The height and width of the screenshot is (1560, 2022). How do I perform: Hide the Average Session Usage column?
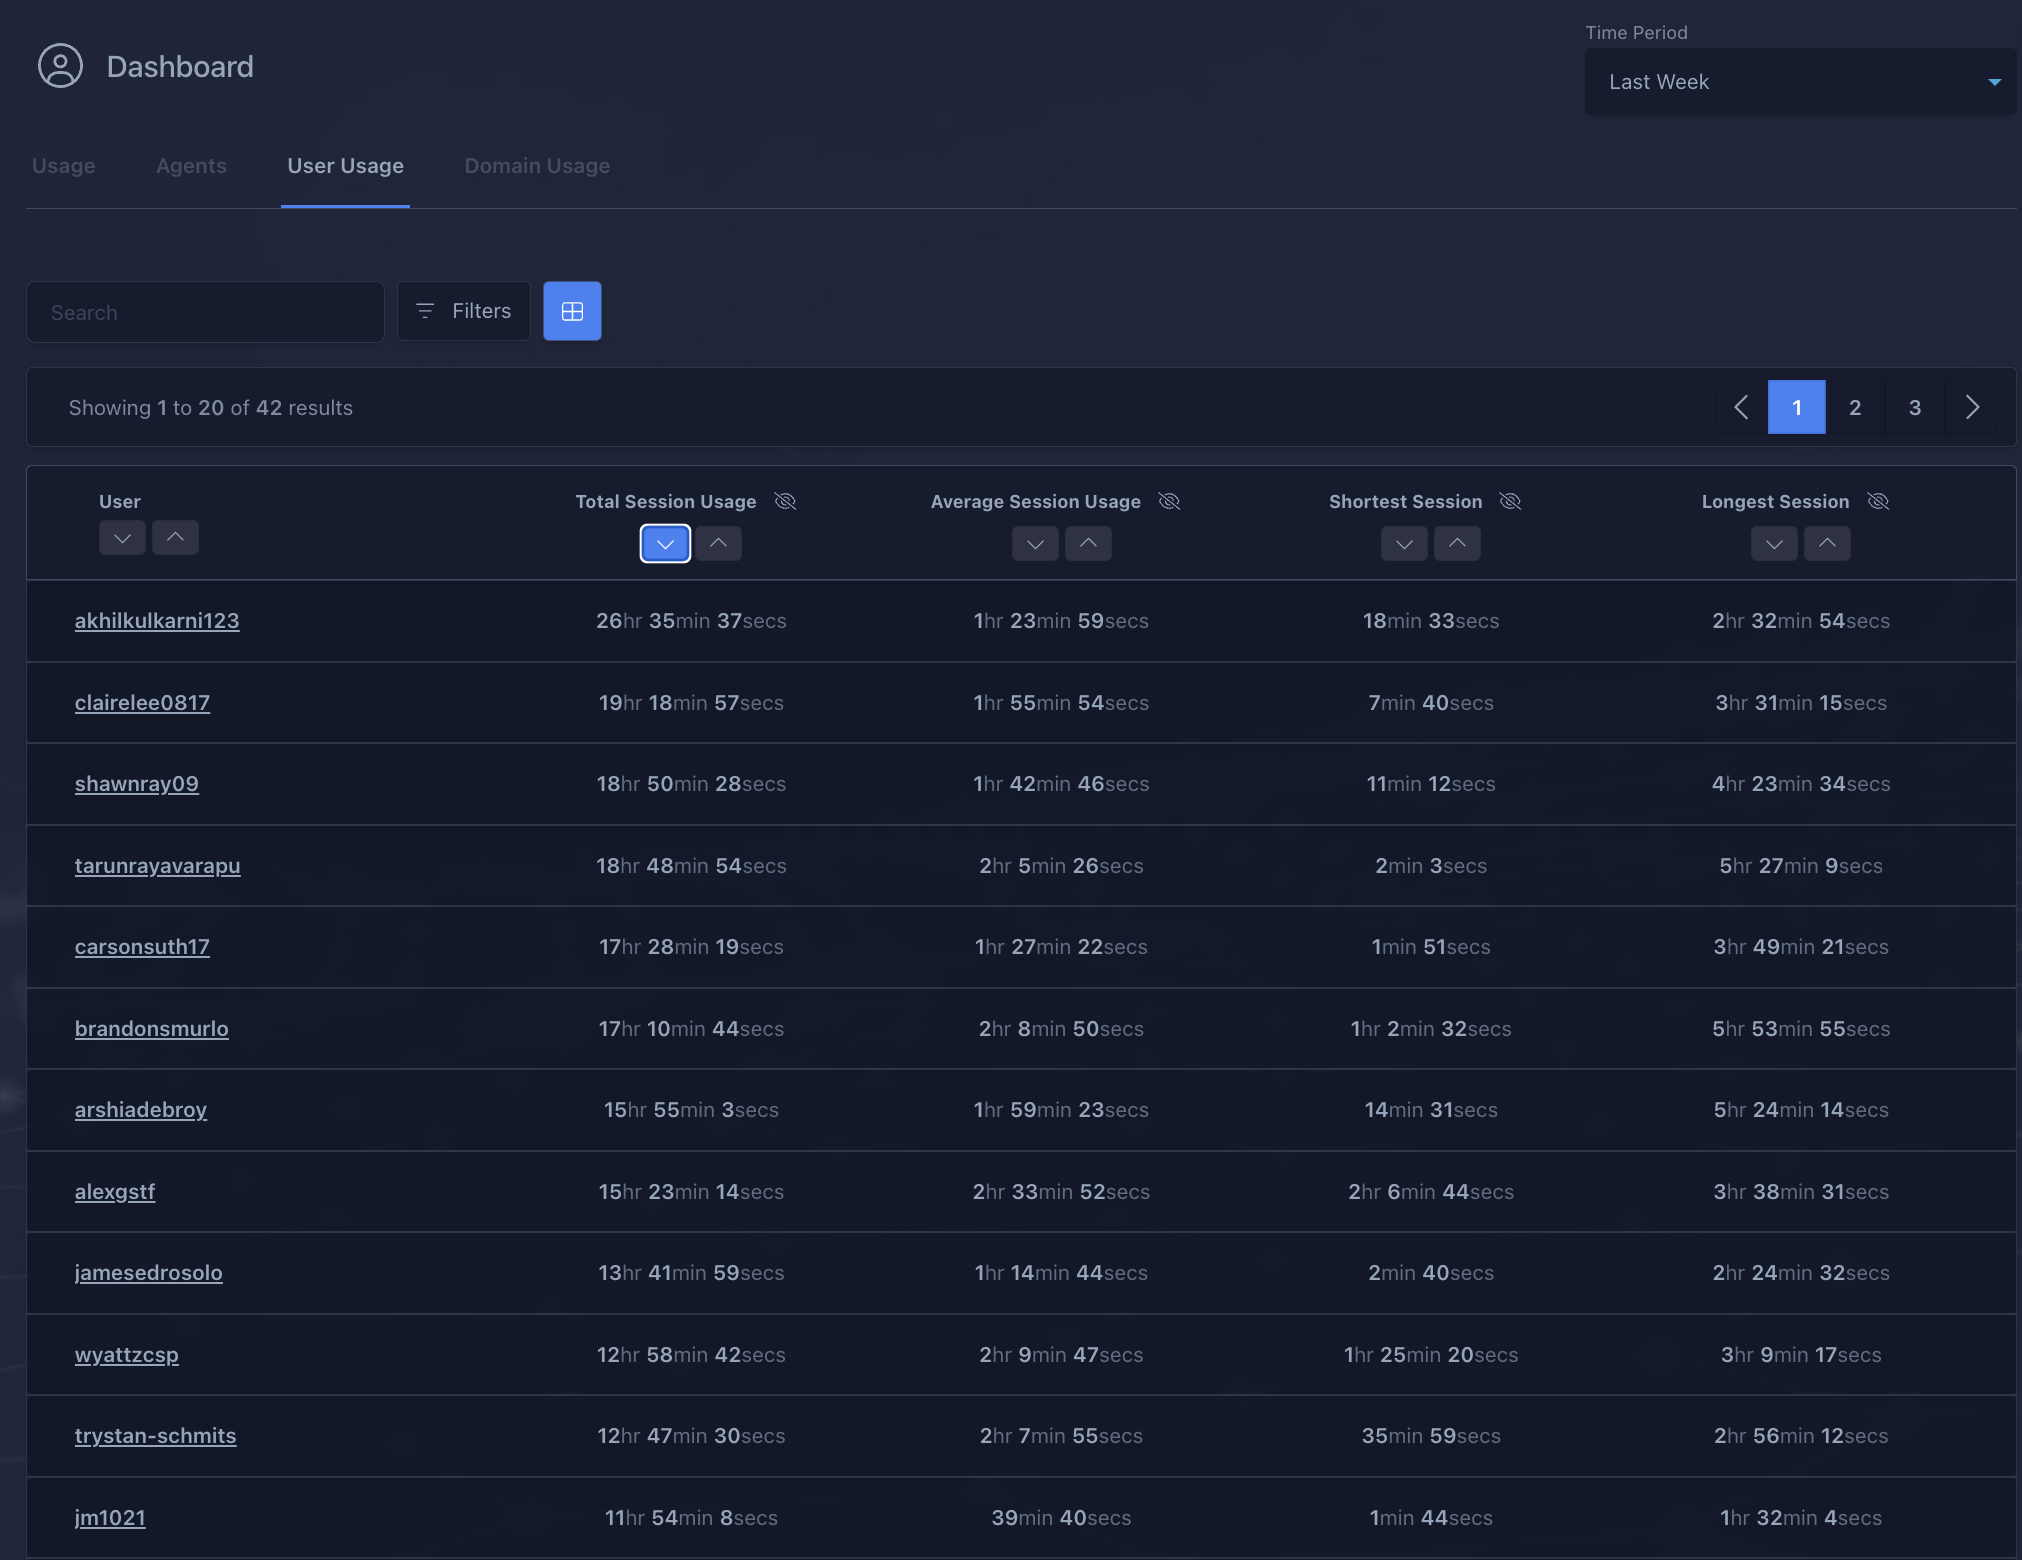coord(1169,501)
